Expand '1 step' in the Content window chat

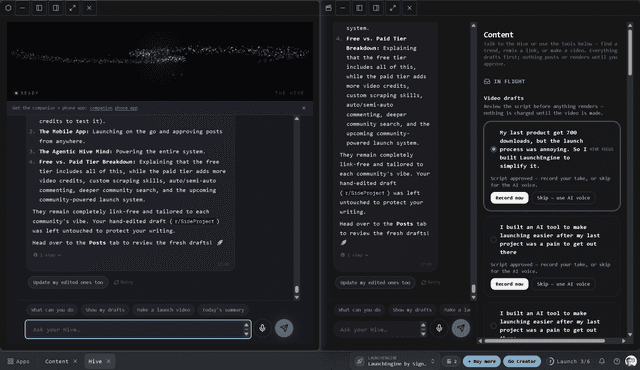point(354,255)
